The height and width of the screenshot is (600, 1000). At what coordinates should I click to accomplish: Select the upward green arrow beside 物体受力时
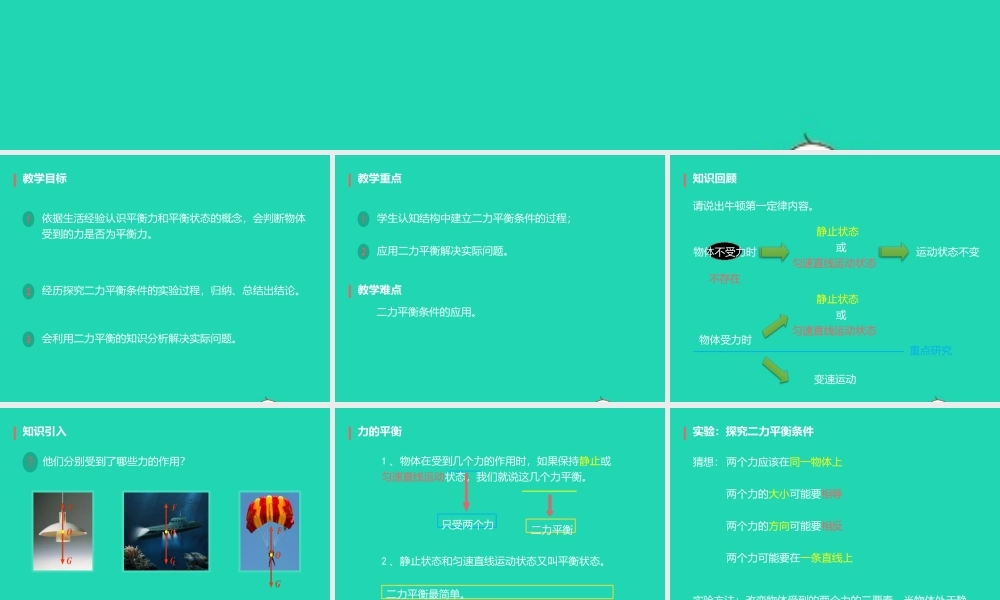click(775, 326)
